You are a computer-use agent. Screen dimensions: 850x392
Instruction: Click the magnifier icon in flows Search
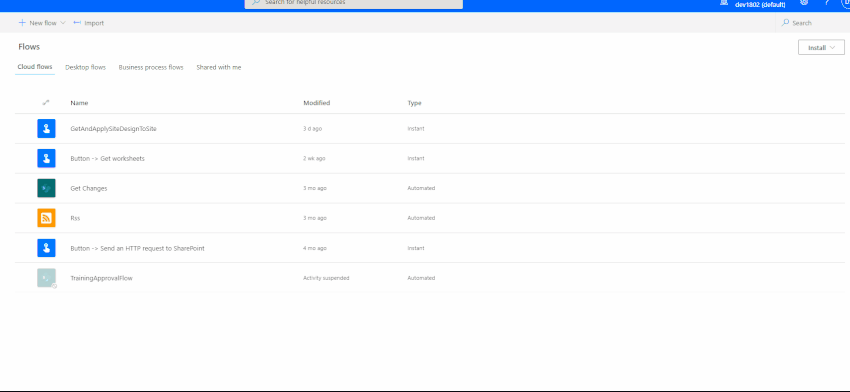coord(785,23)
